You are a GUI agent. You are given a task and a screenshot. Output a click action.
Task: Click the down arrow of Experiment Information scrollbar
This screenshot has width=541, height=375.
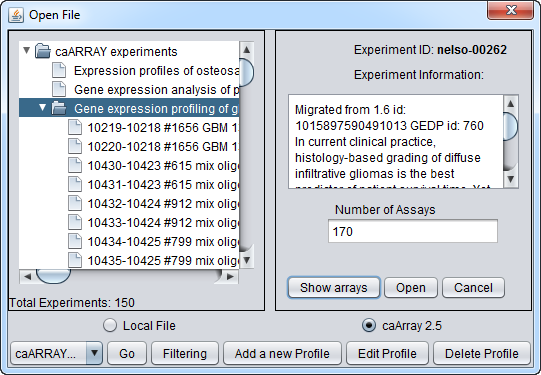coord(511,179)
